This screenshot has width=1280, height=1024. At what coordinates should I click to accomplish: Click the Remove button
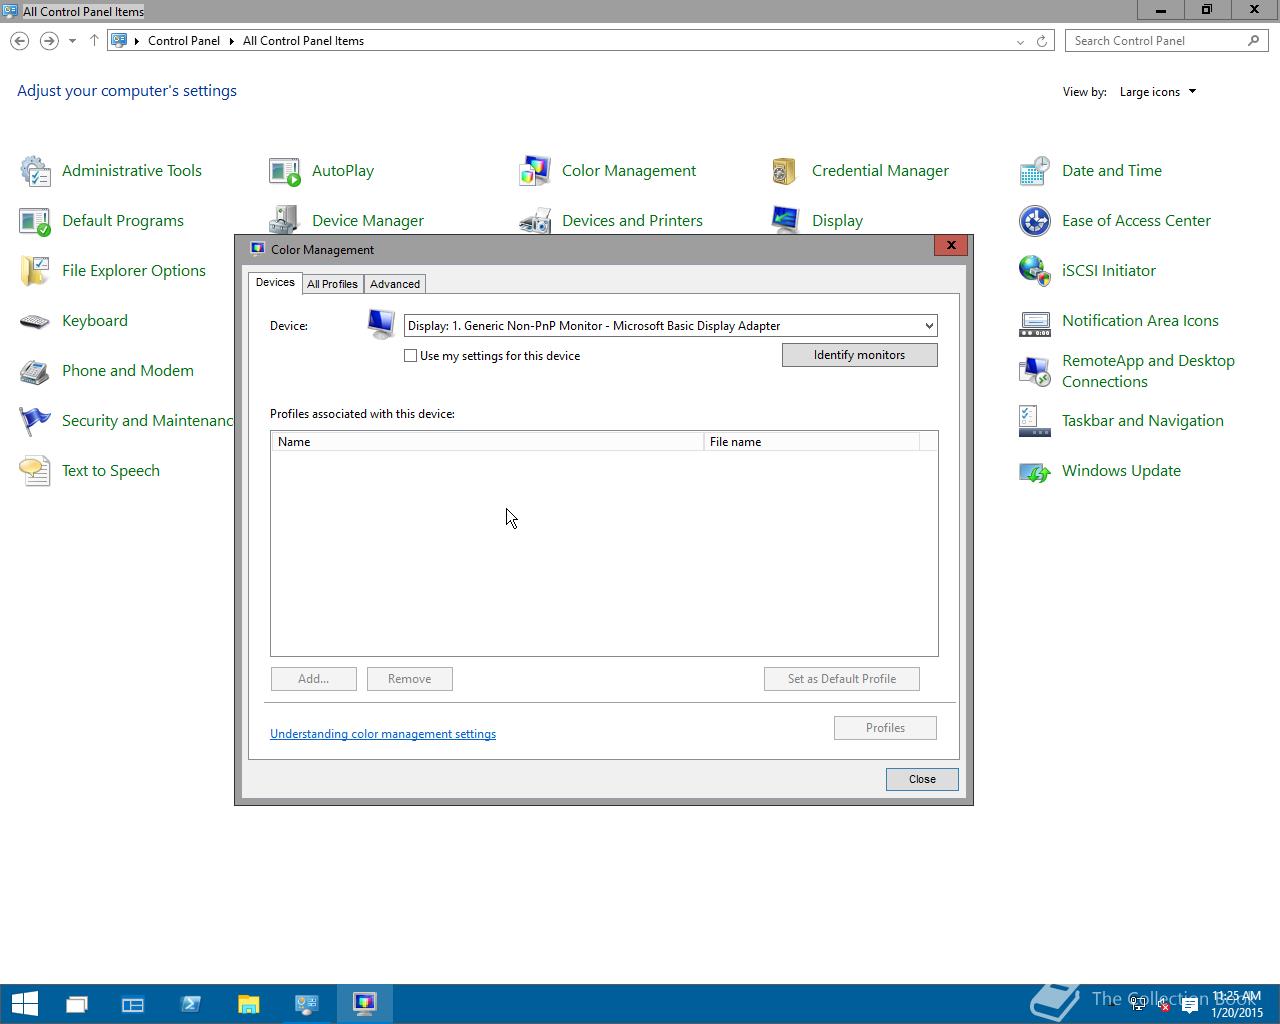[409, 679]
